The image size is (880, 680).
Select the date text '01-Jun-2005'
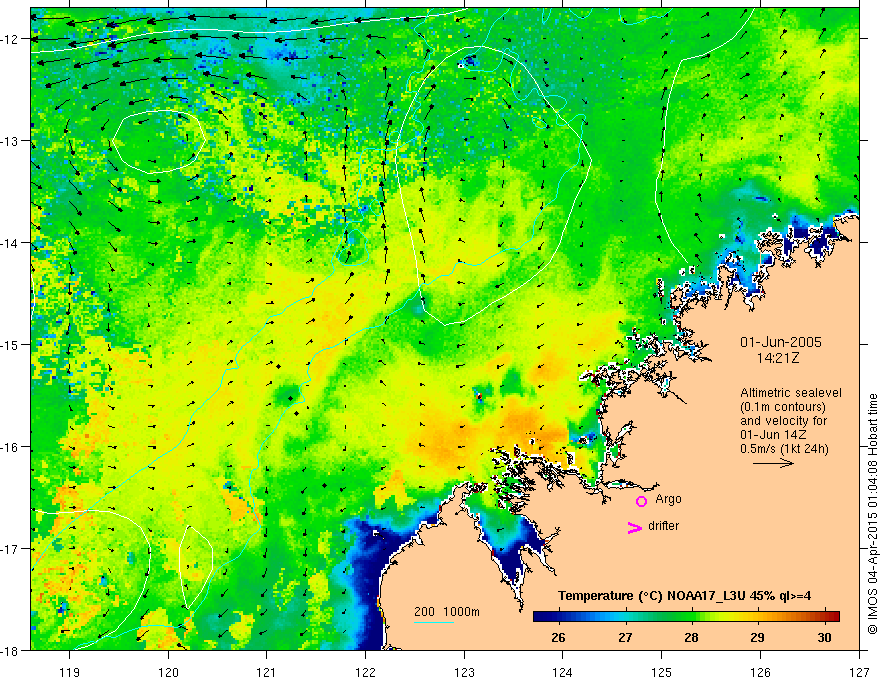(x=781, y=342)
